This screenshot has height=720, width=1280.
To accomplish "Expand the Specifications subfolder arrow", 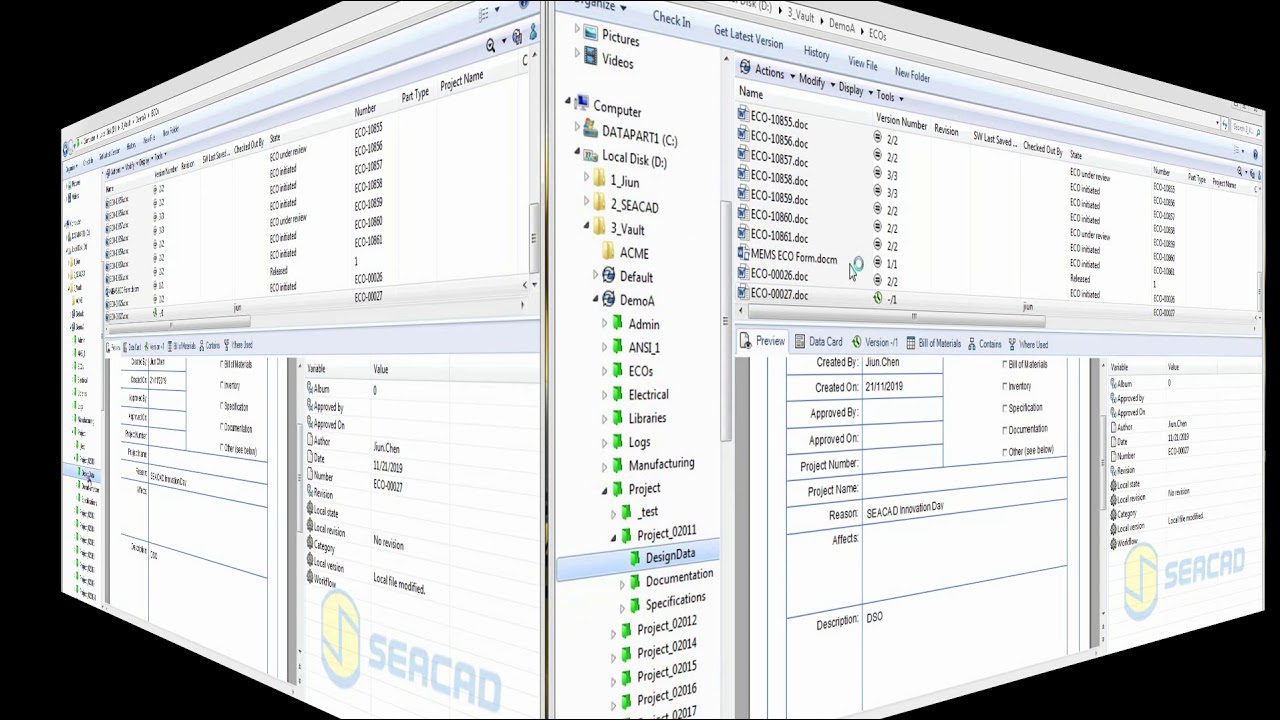I will pyautogui.click(x=623, y=606).
